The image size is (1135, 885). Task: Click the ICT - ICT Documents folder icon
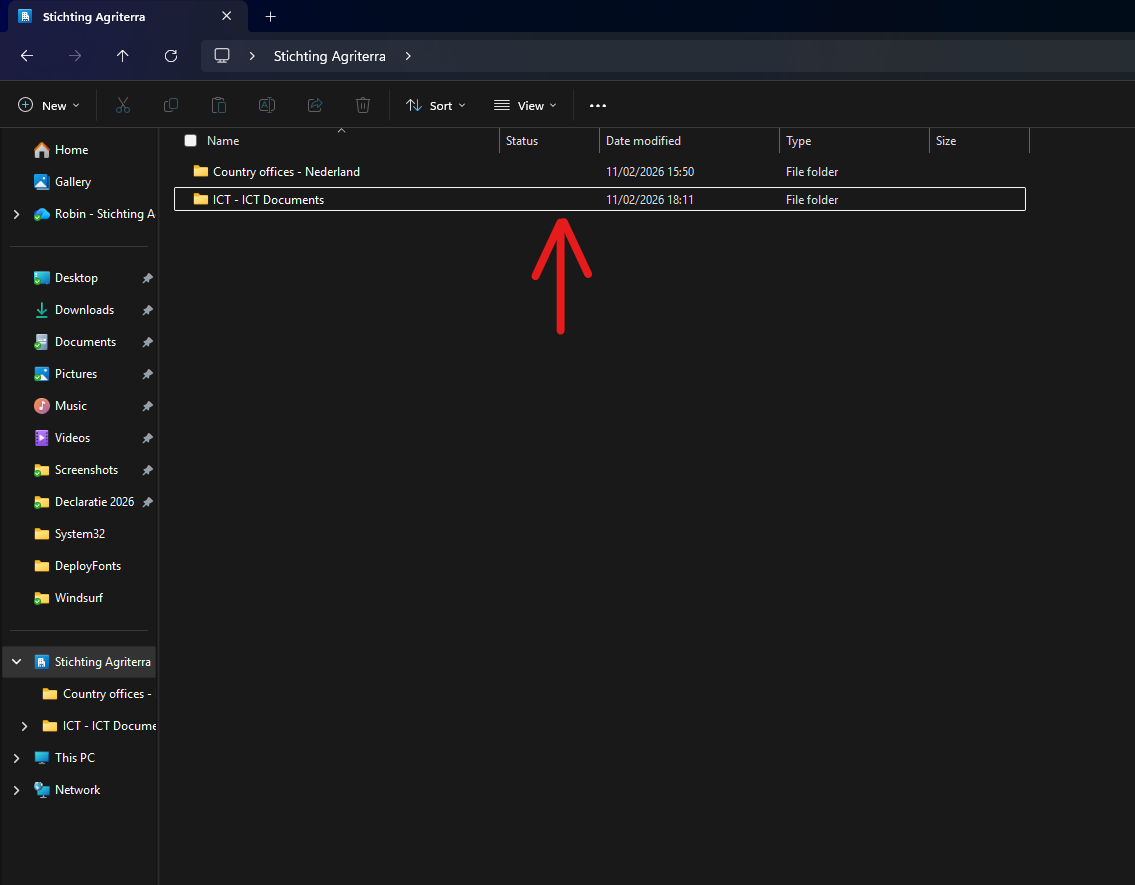pos(201,199)
